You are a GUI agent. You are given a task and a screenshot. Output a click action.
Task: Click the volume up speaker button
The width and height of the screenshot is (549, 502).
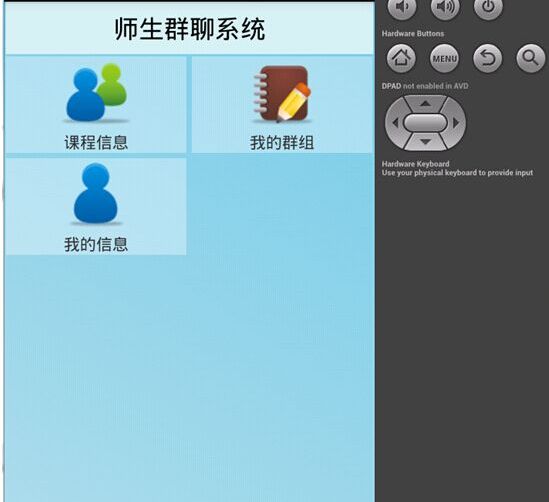[445, 7]
